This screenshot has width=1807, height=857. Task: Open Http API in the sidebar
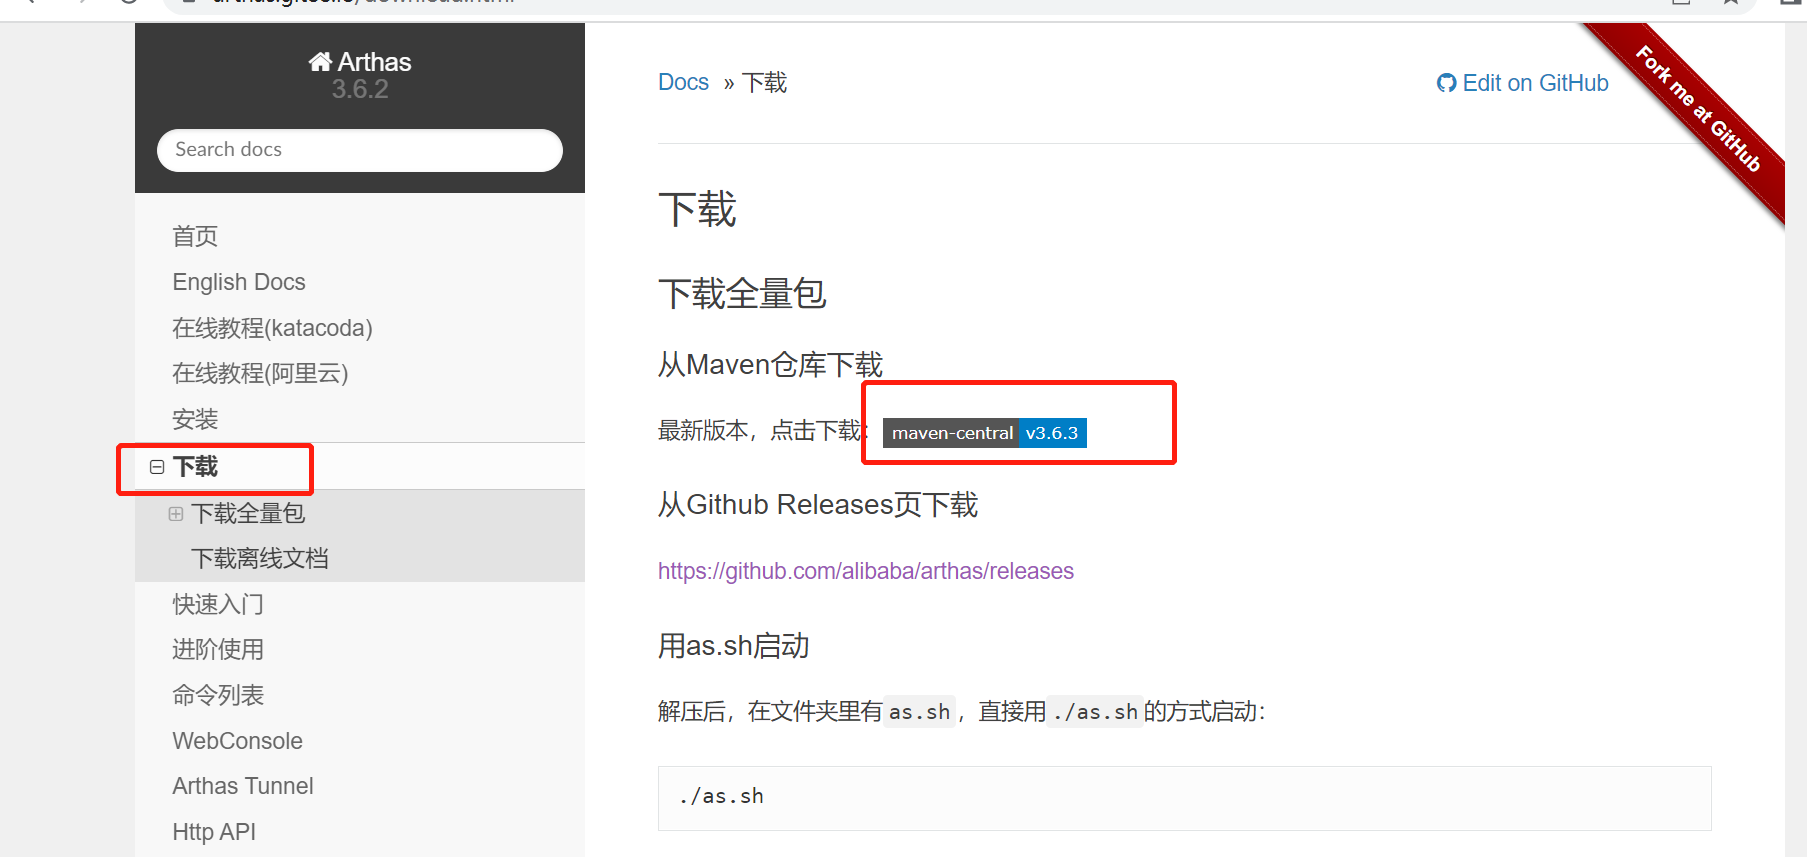click(x=214, y=832)
